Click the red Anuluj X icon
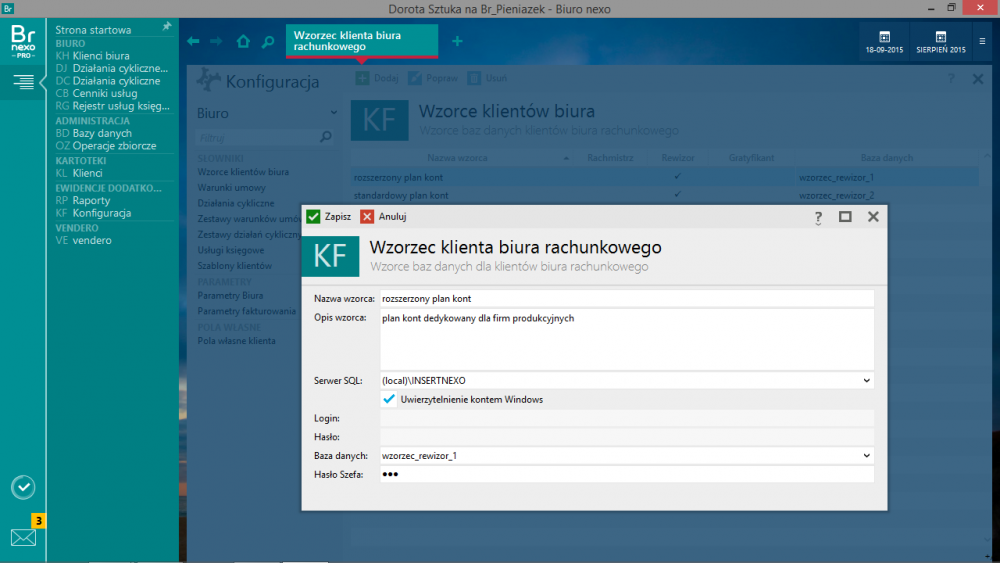Viewport: 1000px width, 563px height. click(368, 216)
